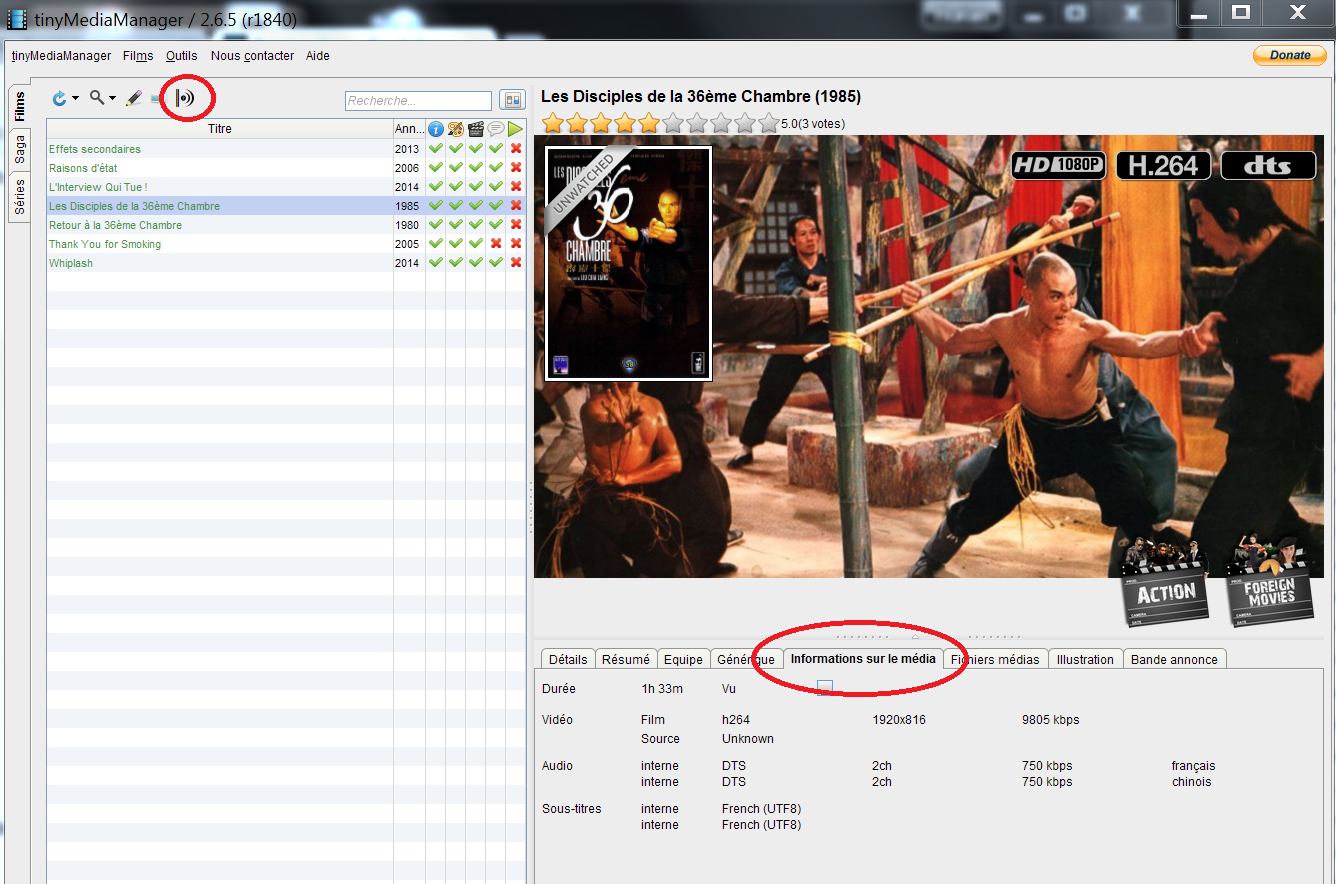Click the green play watched column header icon
Viewport: 1336px width, 884px height.
(x=515, y=129)
